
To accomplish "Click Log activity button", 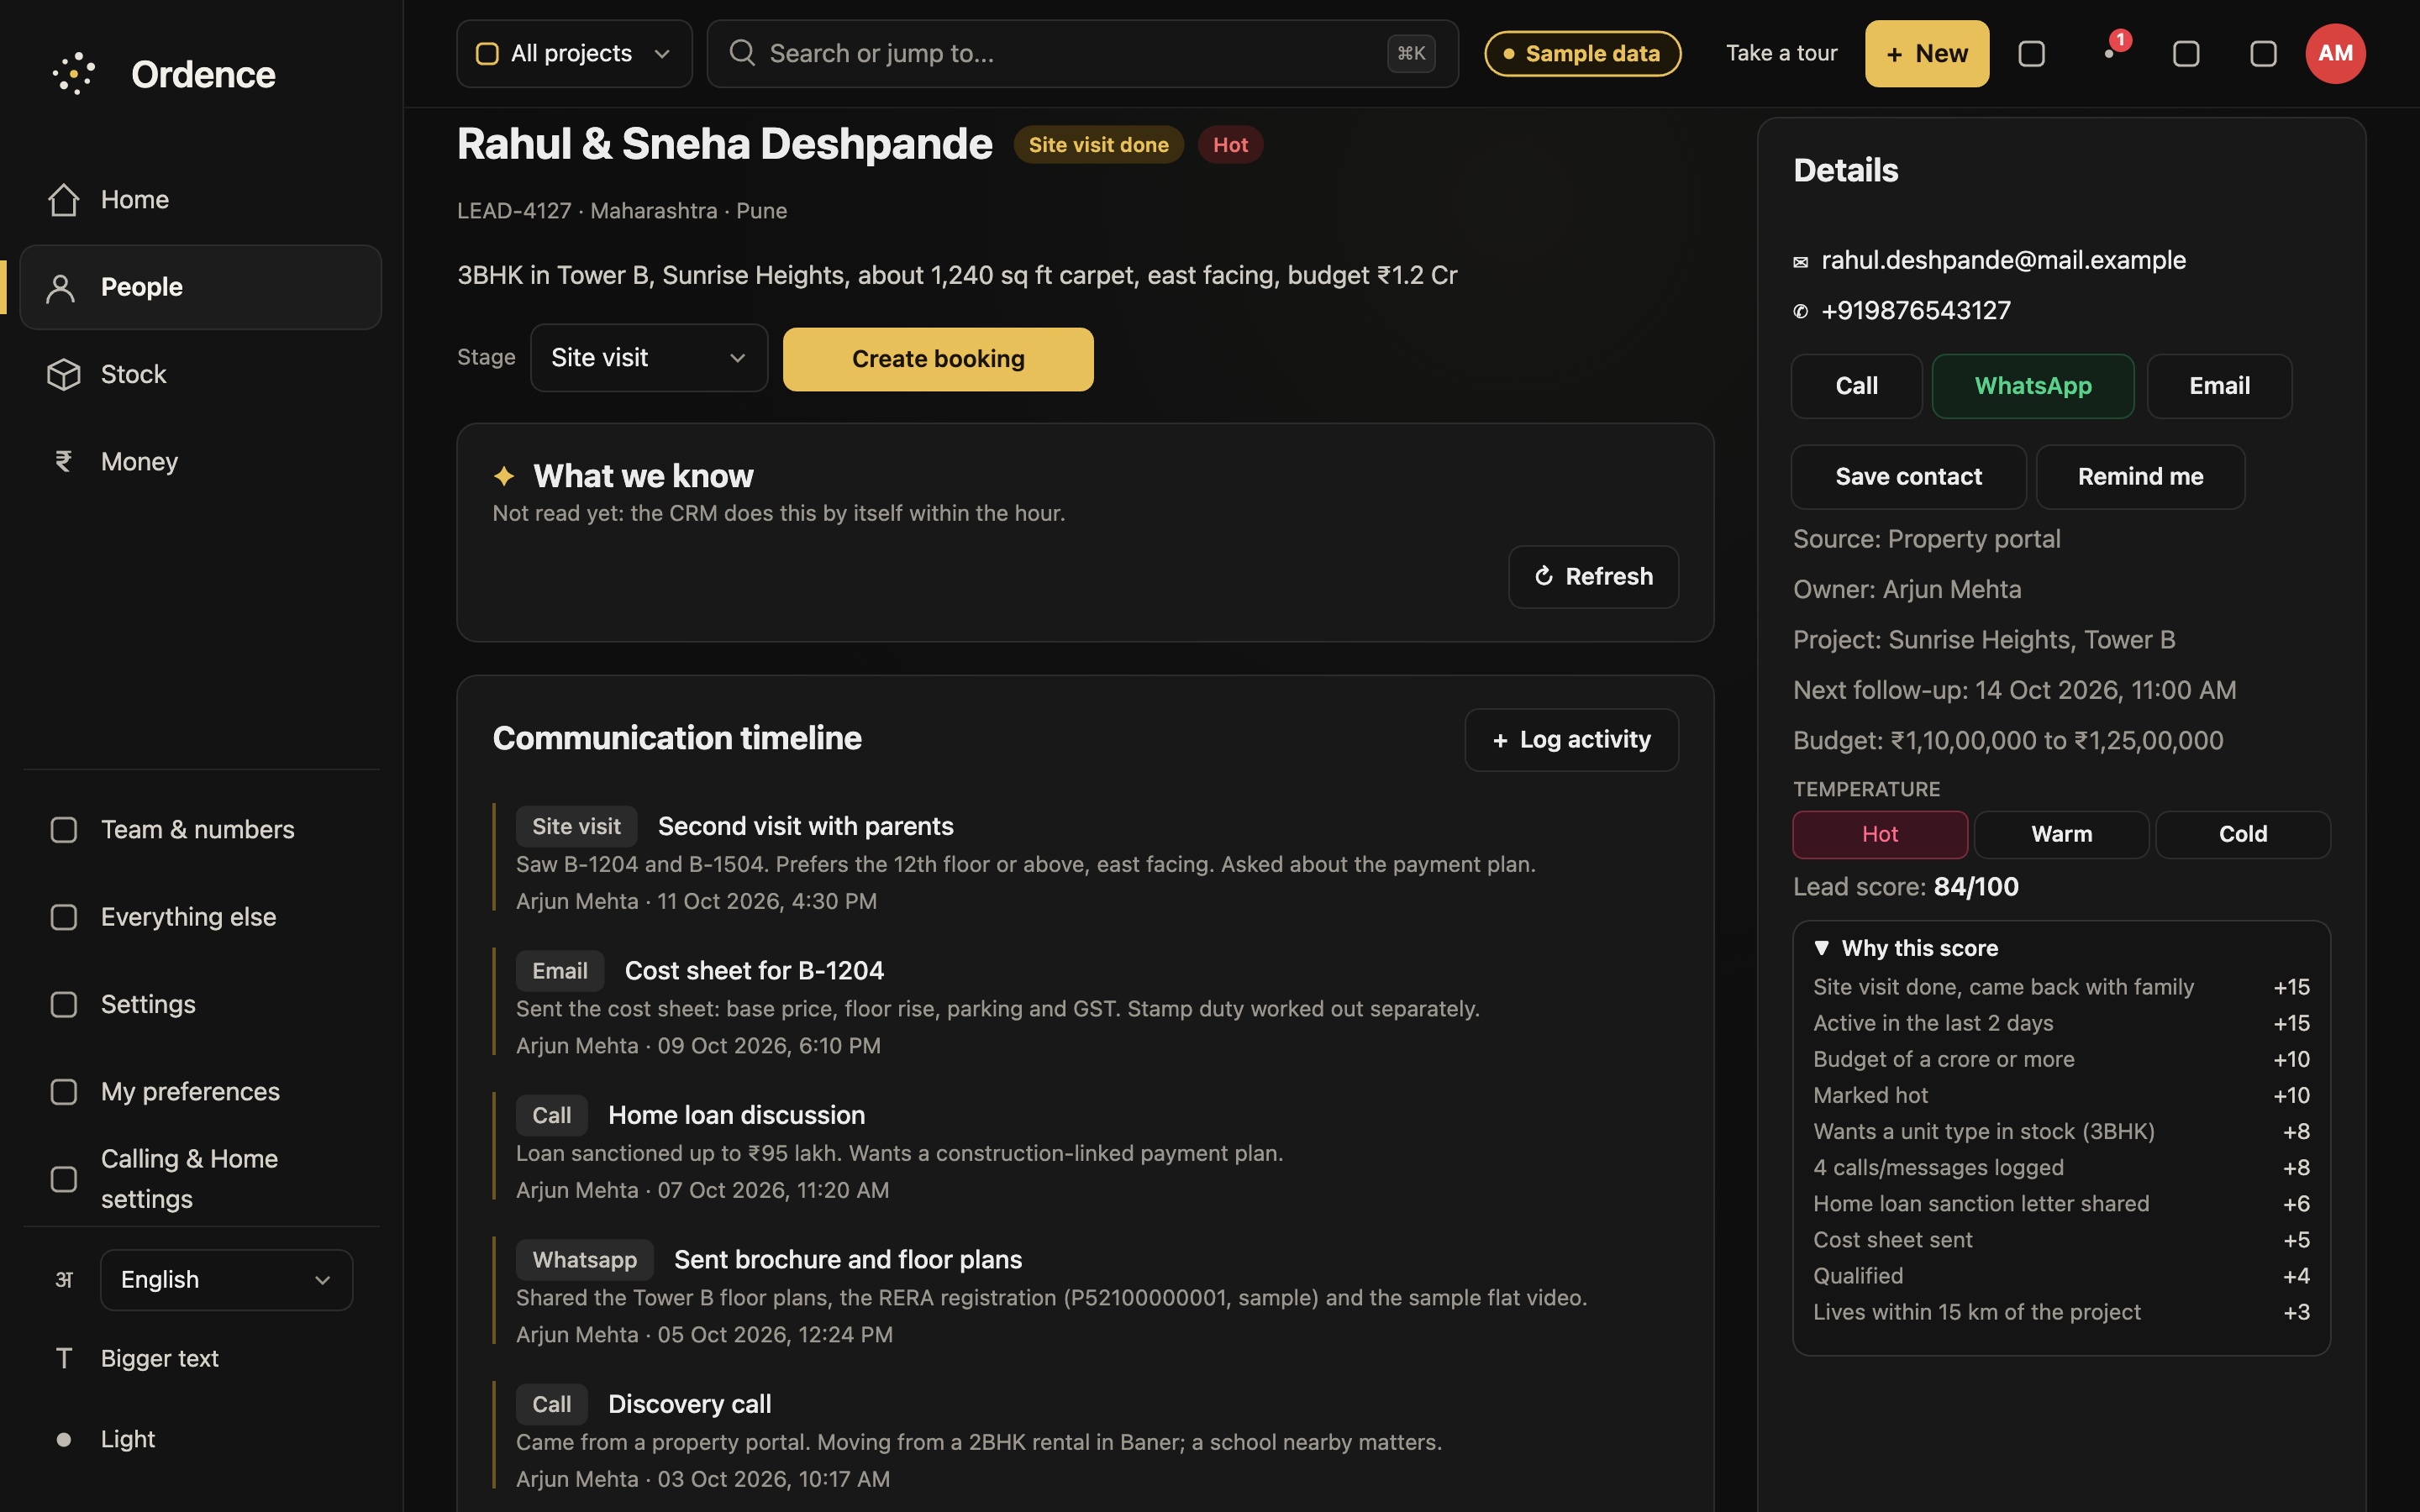I will coord(1572,740).
